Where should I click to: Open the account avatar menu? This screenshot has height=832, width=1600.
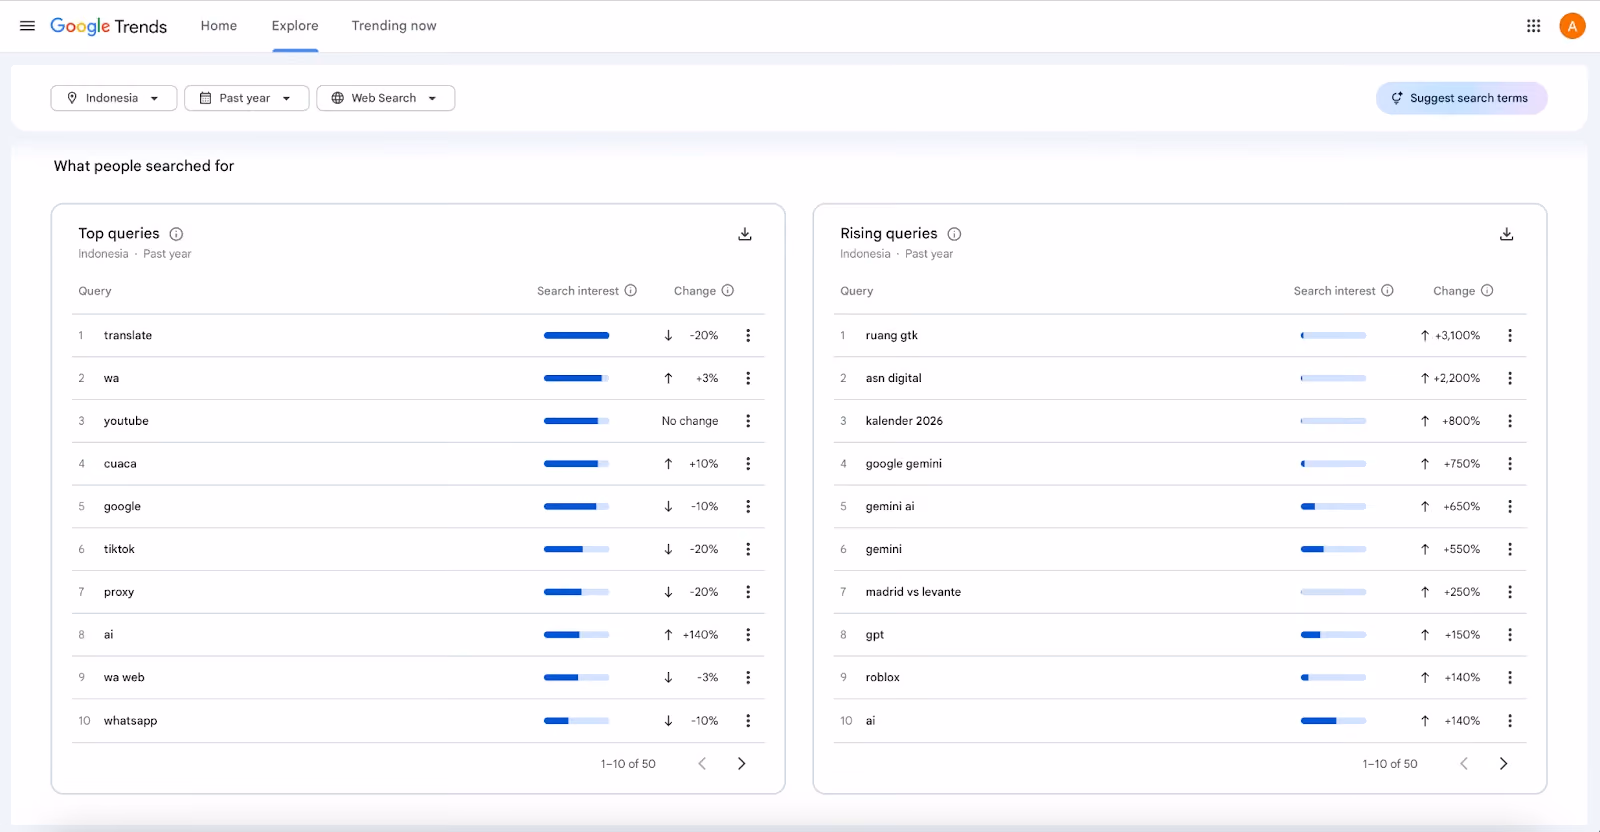click(x=1572, y=26)
